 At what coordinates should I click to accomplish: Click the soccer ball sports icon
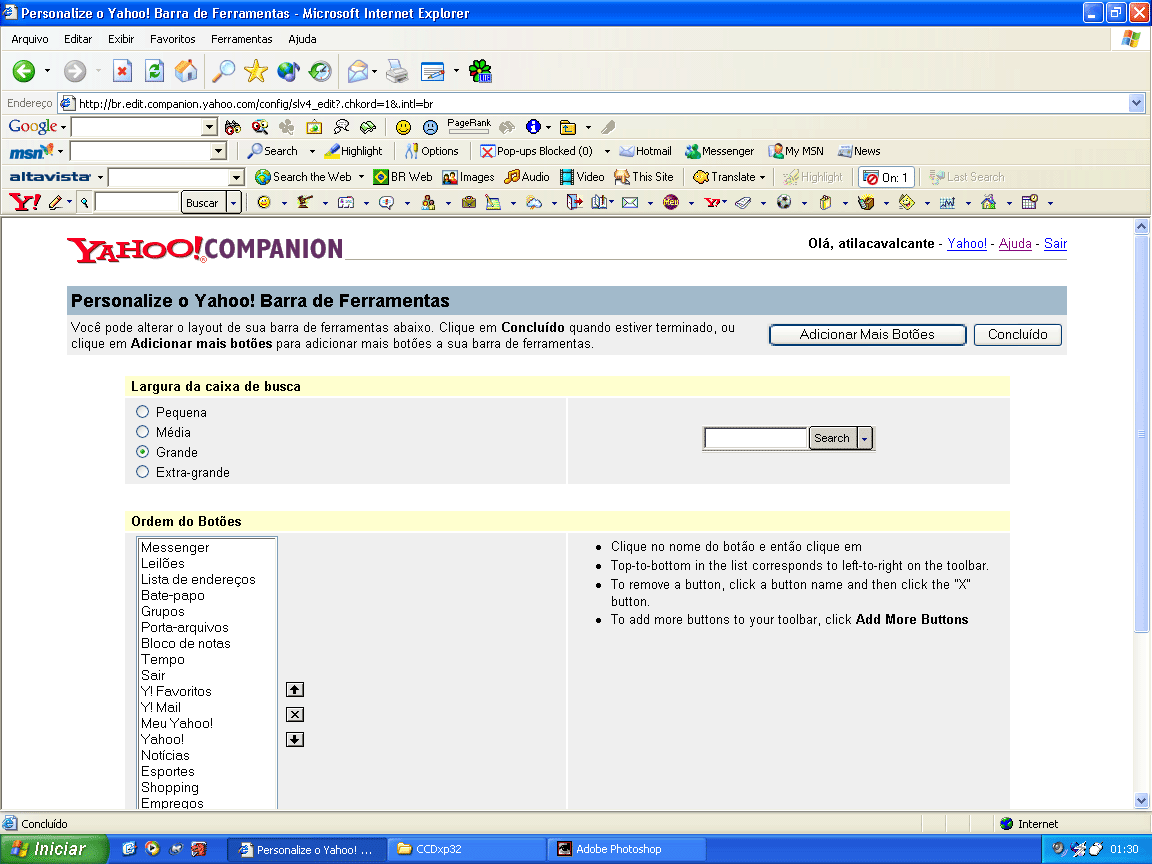click(x=784, y=202)
